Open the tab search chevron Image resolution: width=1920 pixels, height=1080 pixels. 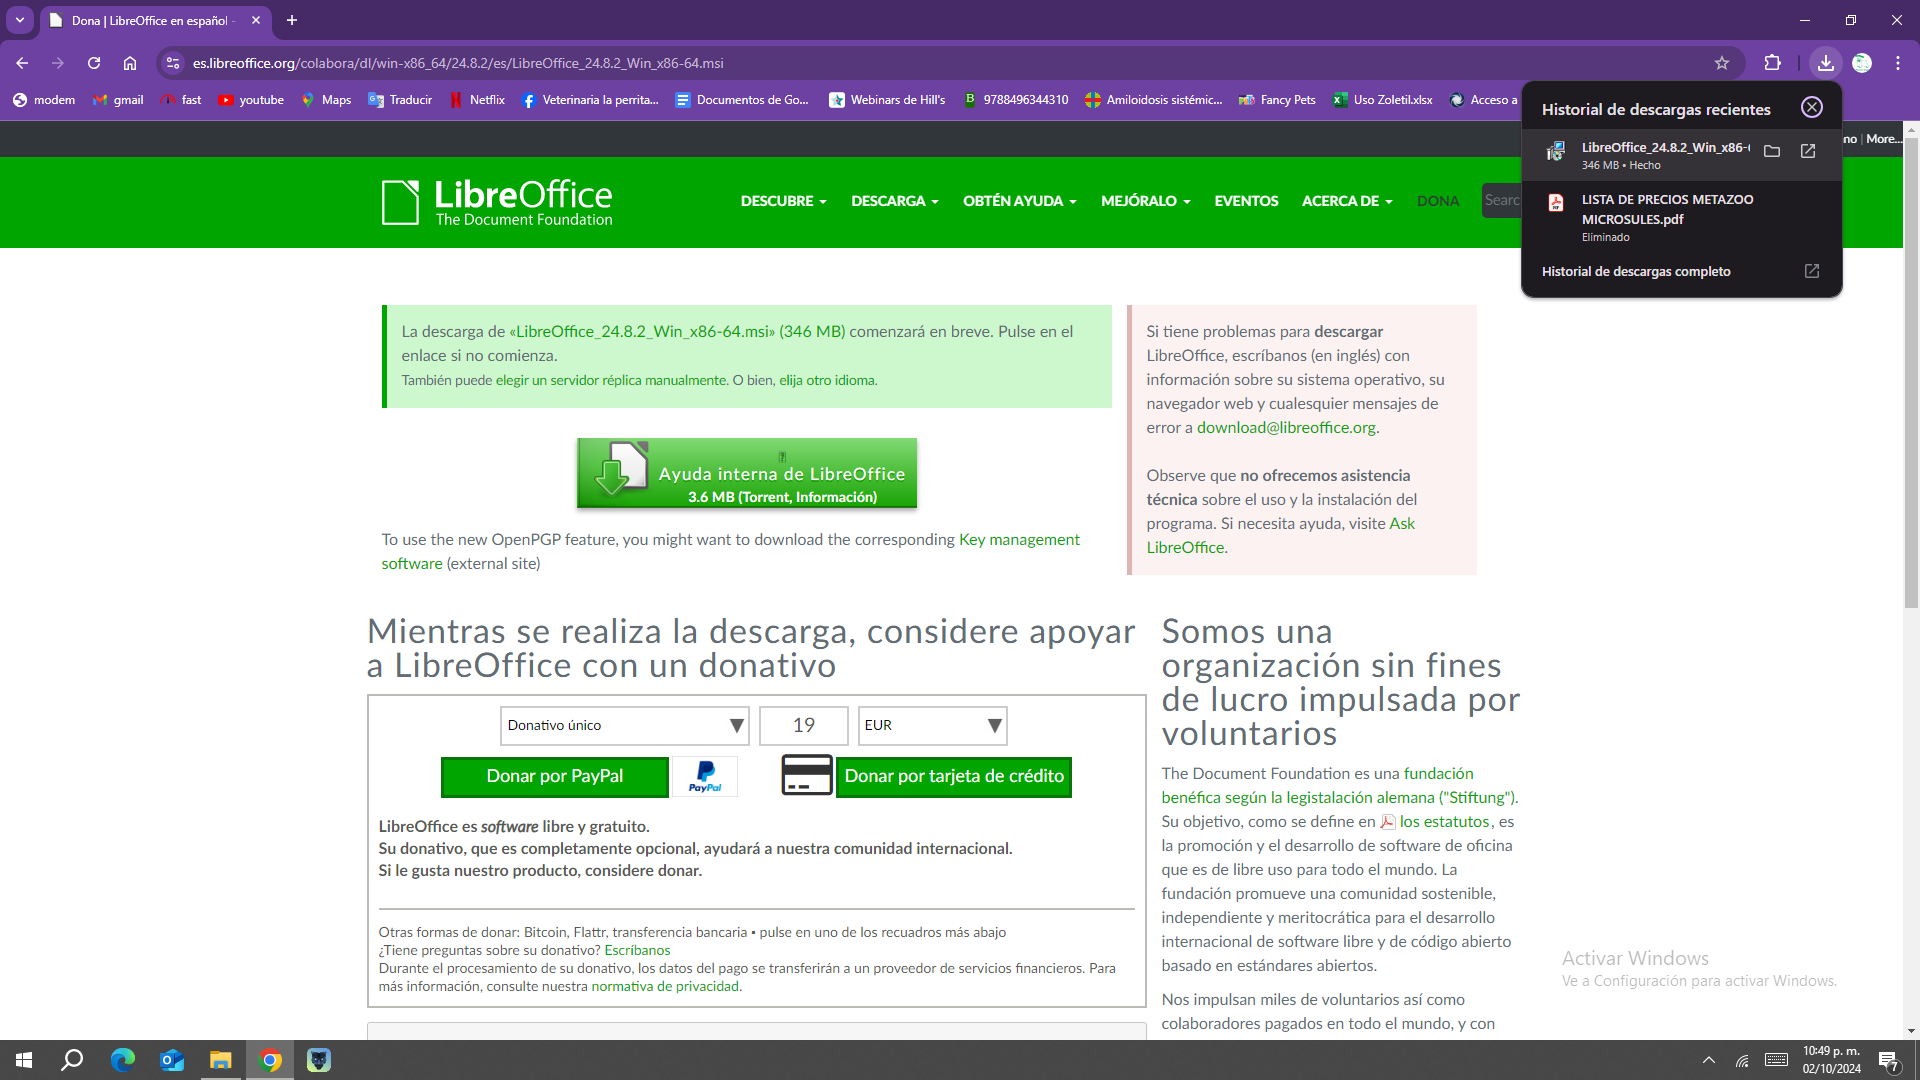[x=20, y=20]
